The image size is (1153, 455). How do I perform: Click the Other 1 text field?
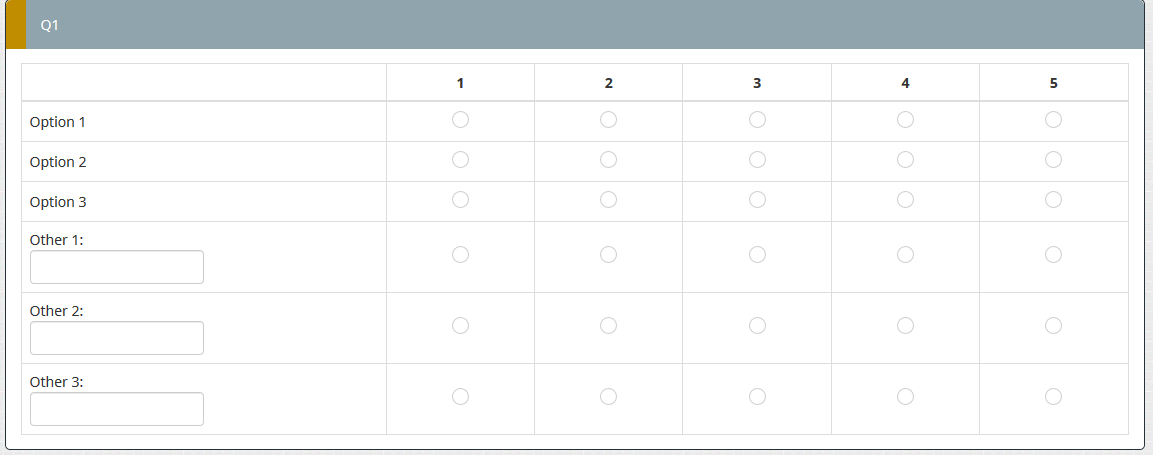point(117,267)
